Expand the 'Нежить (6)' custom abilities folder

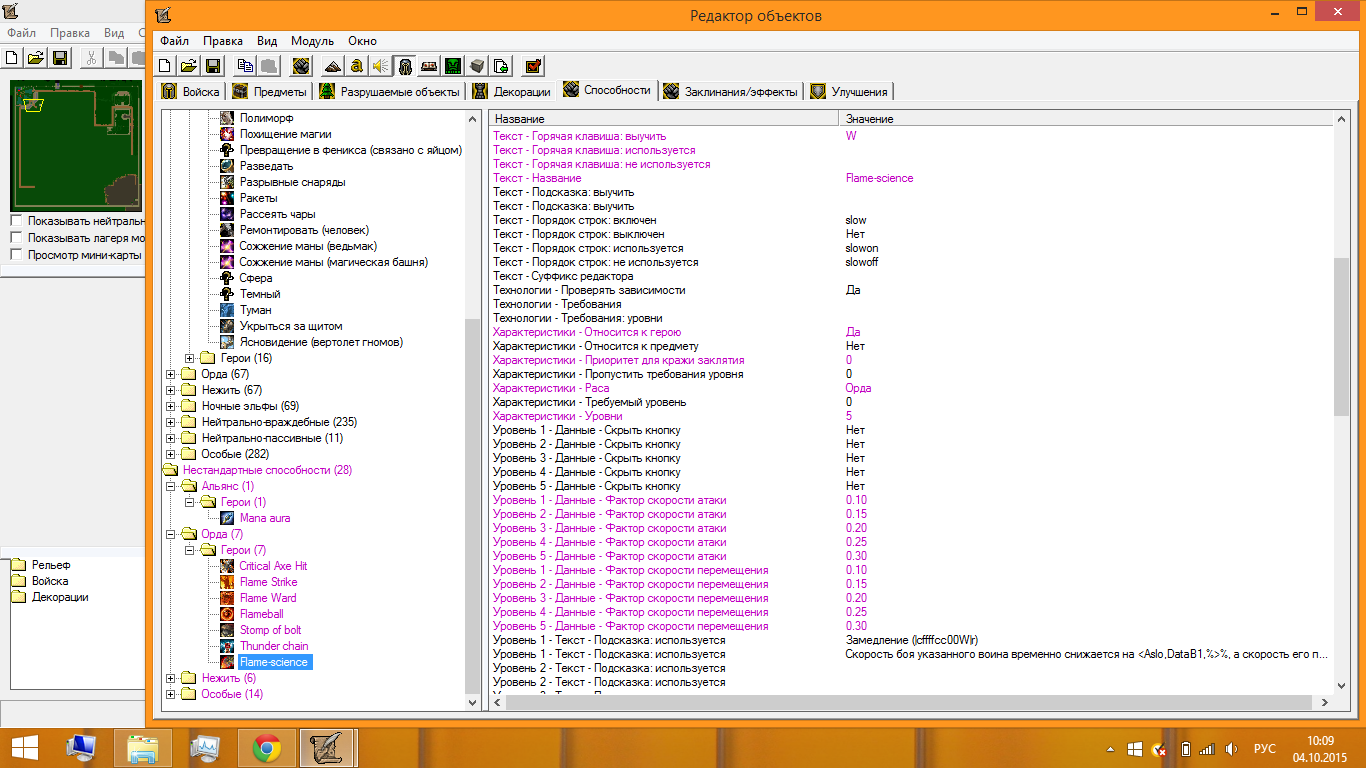171,678
